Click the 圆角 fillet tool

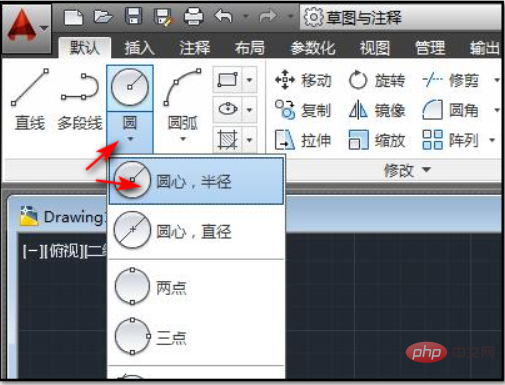tap(451, 110)
